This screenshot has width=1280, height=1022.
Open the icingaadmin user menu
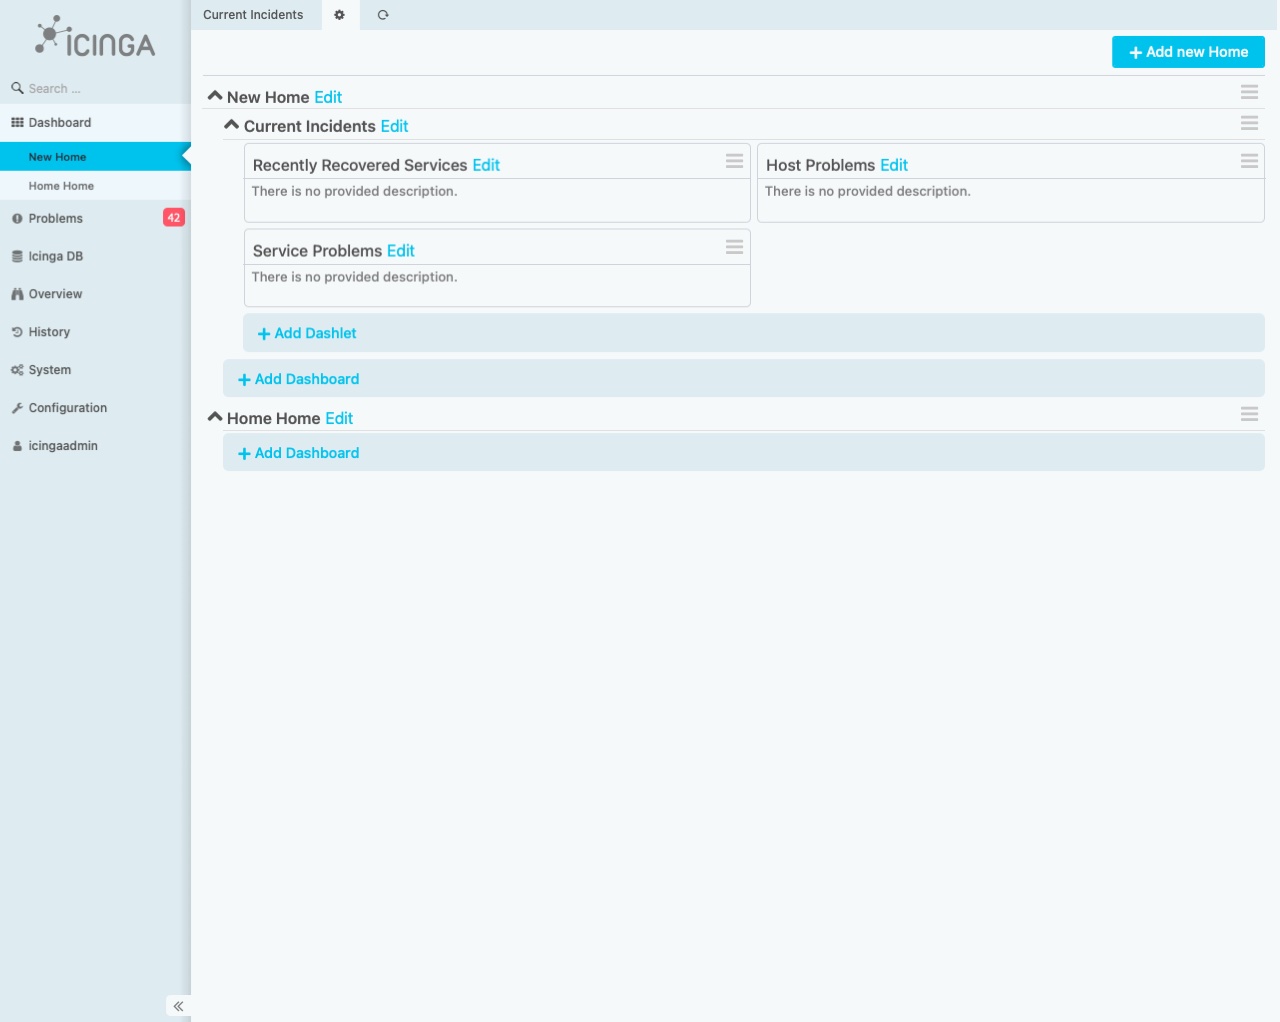tap(95, 446)
